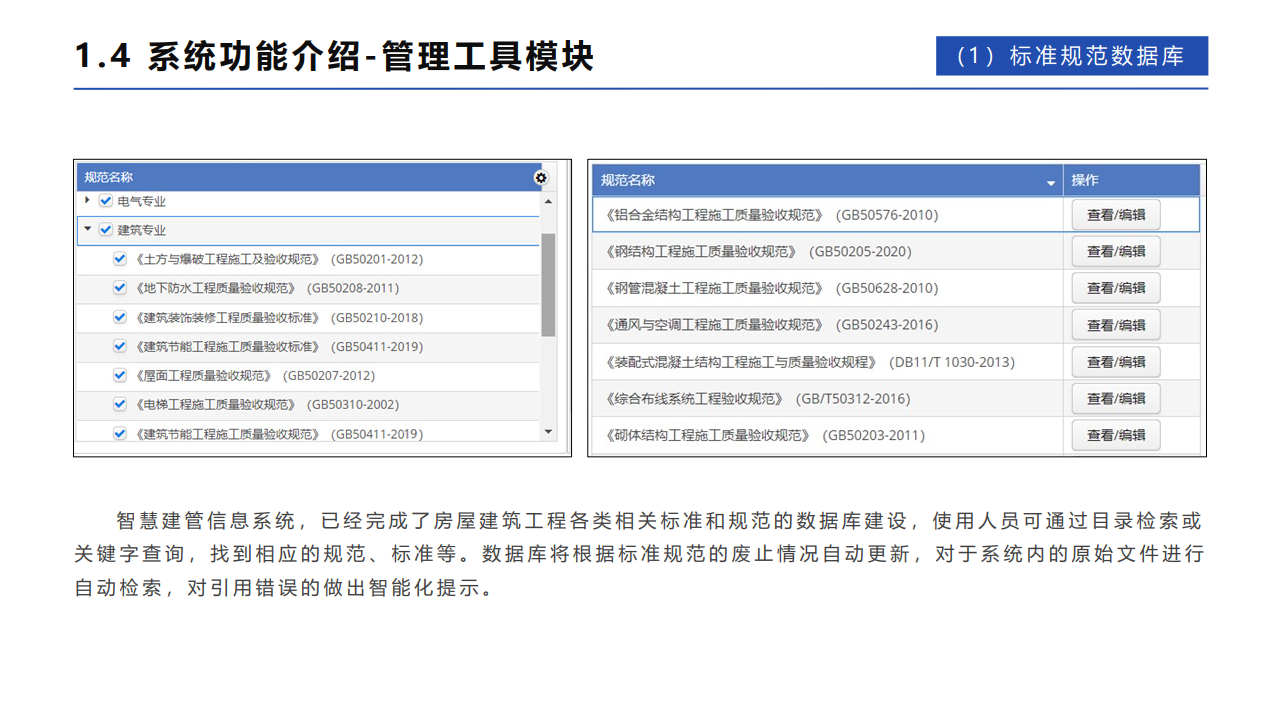1280x720 pixels.
Task: Open the gear settings icon in tree header
Action: click(x=541, y=178)
